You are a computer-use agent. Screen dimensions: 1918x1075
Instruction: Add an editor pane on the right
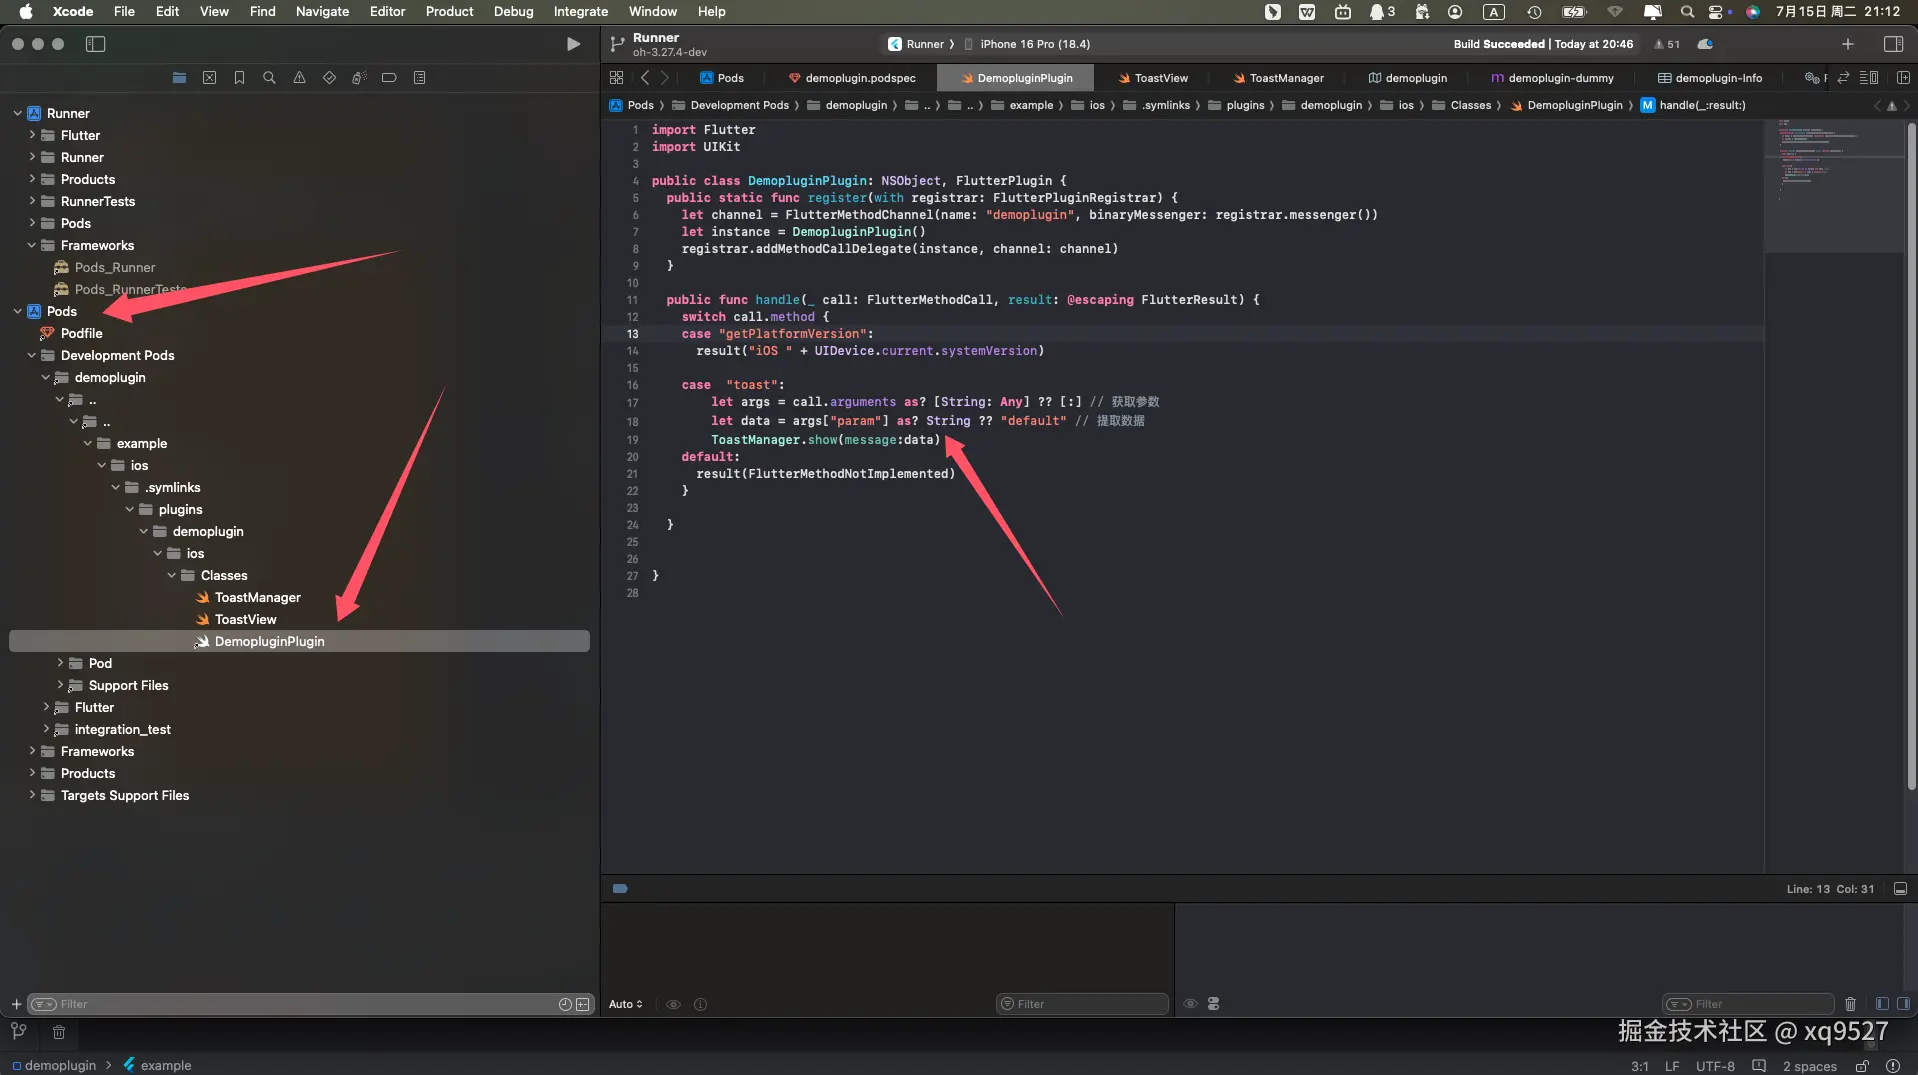pyautogui.click(x=1902, y=78)
